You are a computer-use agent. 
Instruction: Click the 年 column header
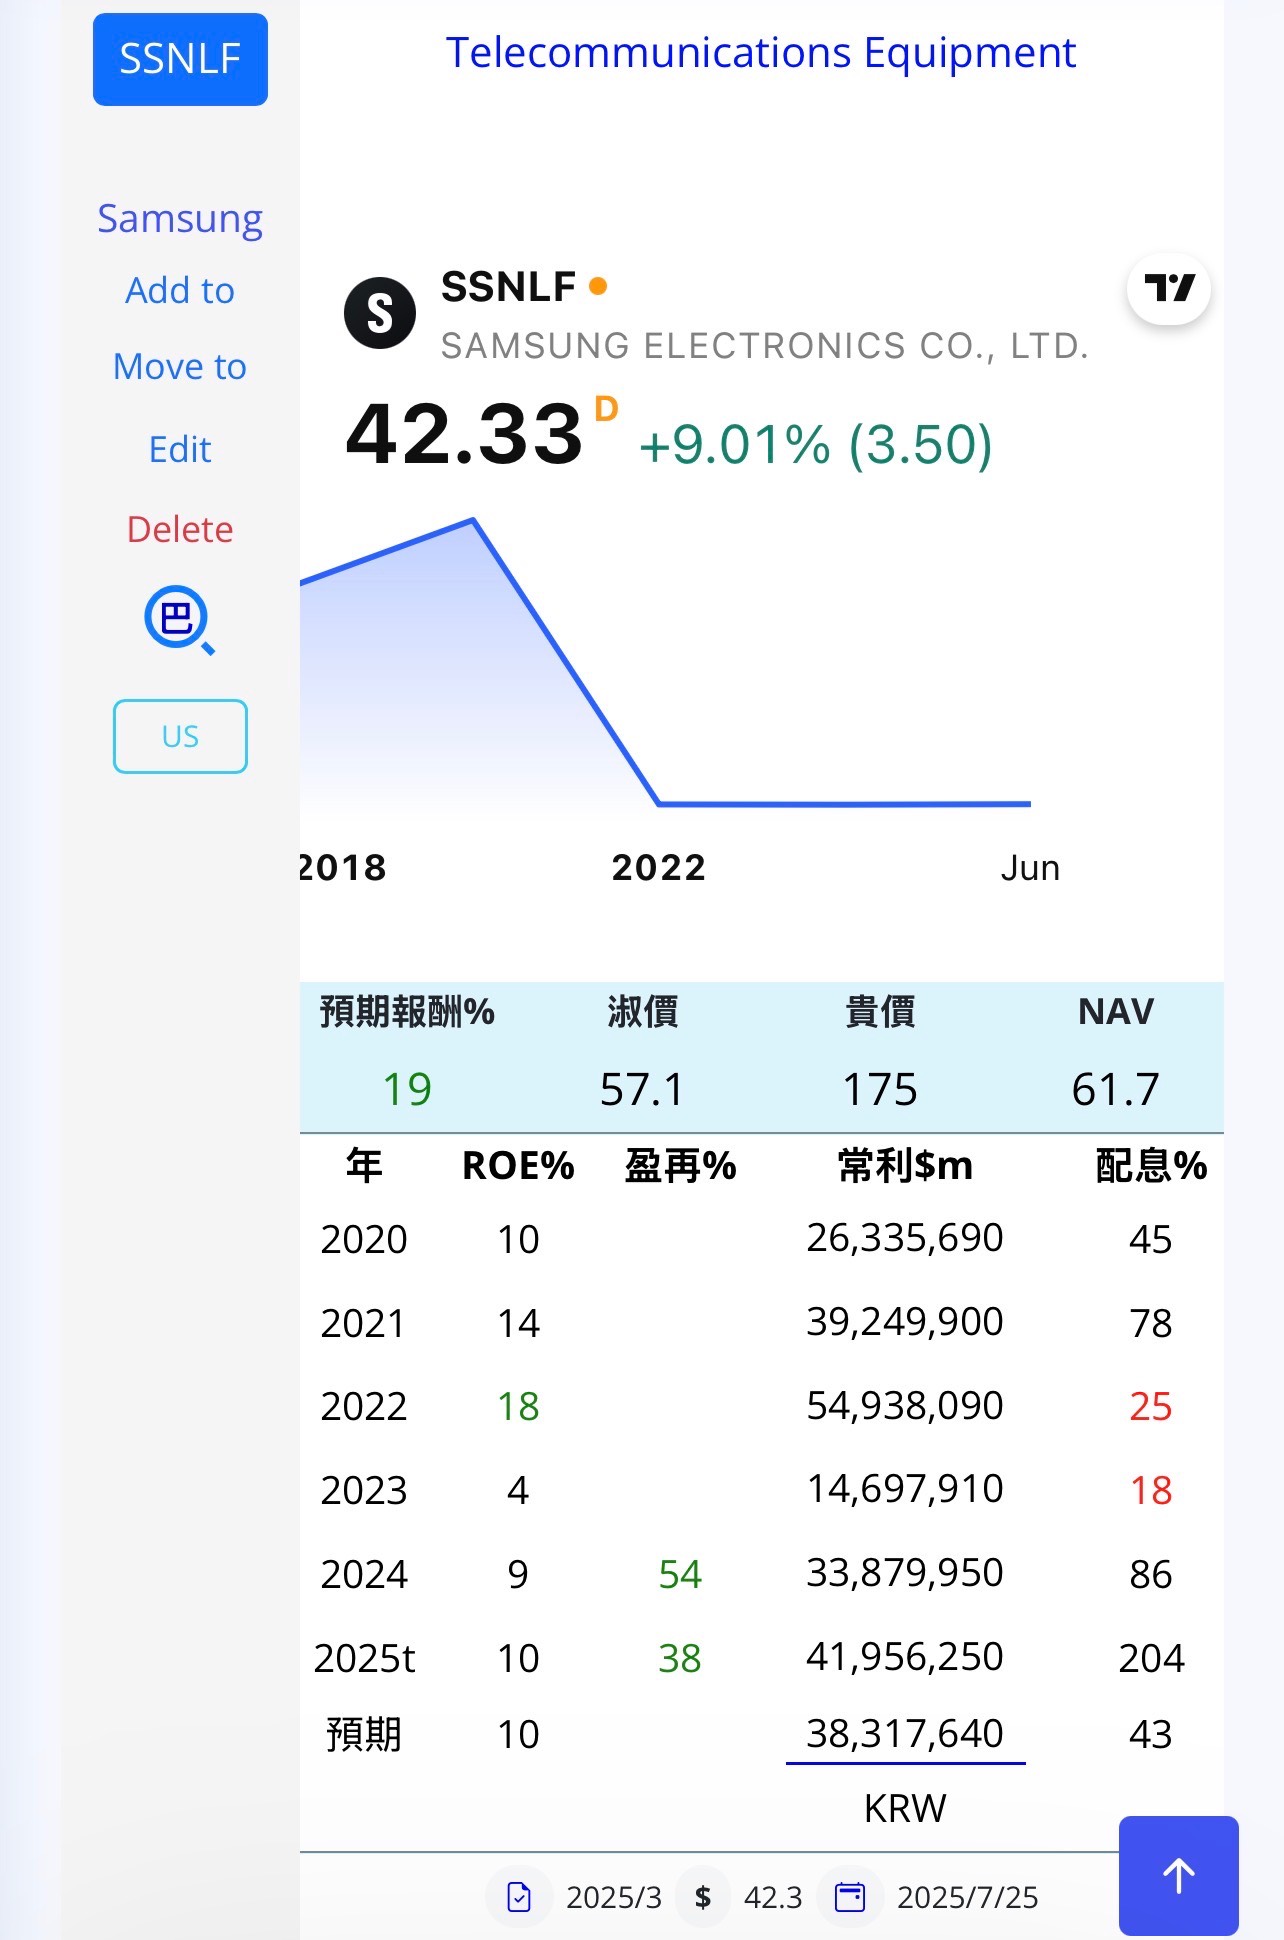coord(364,1166)
